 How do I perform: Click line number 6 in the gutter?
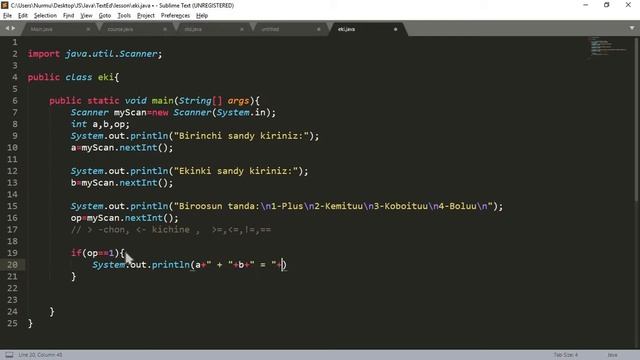[15, 100]
